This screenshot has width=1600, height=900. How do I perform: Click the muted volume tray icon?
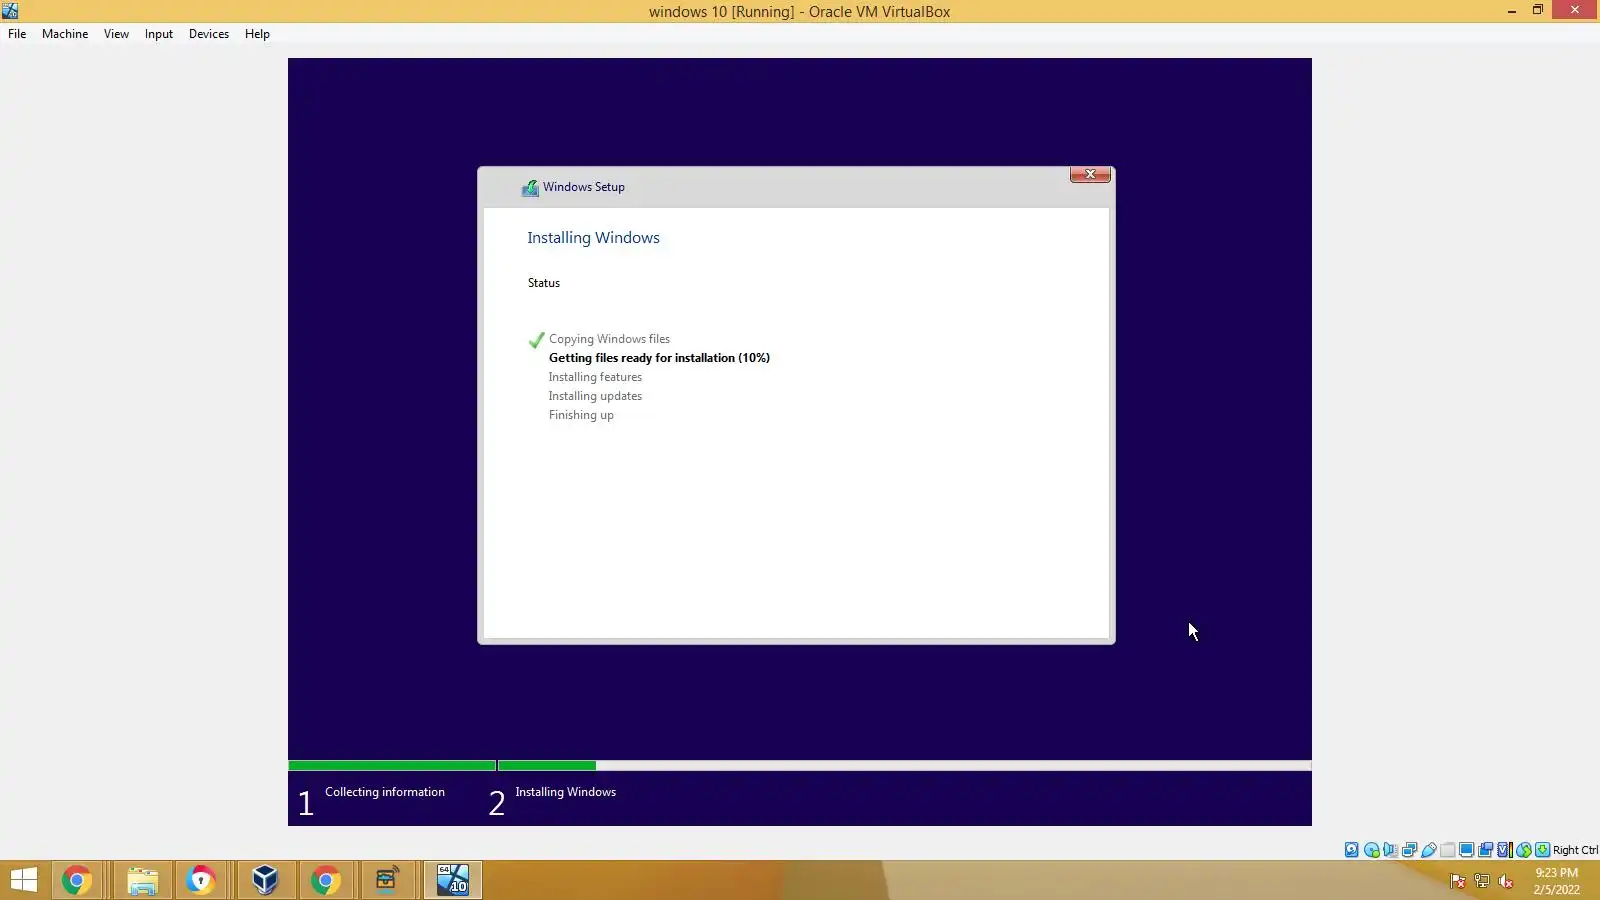coord(1506,881)
